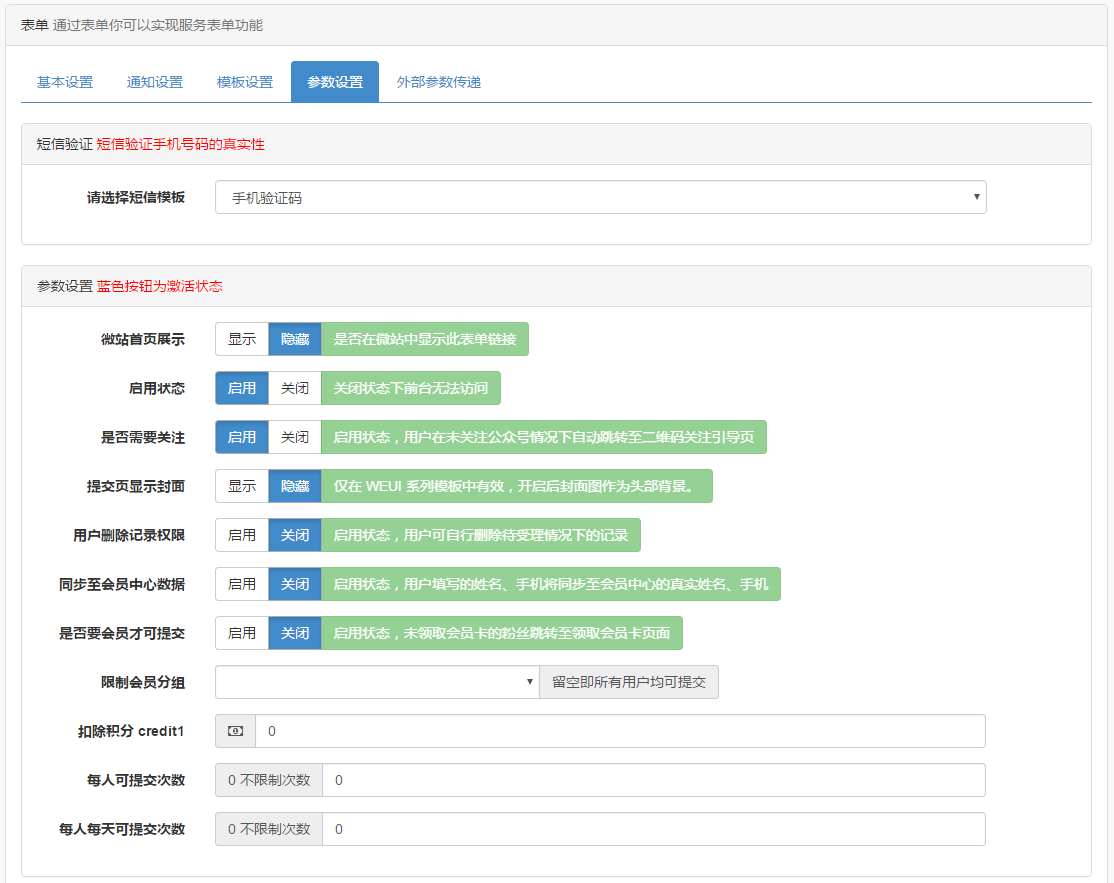Open the 限制会员分组 dropdown
1114x883 pixels.
(377, 682)
